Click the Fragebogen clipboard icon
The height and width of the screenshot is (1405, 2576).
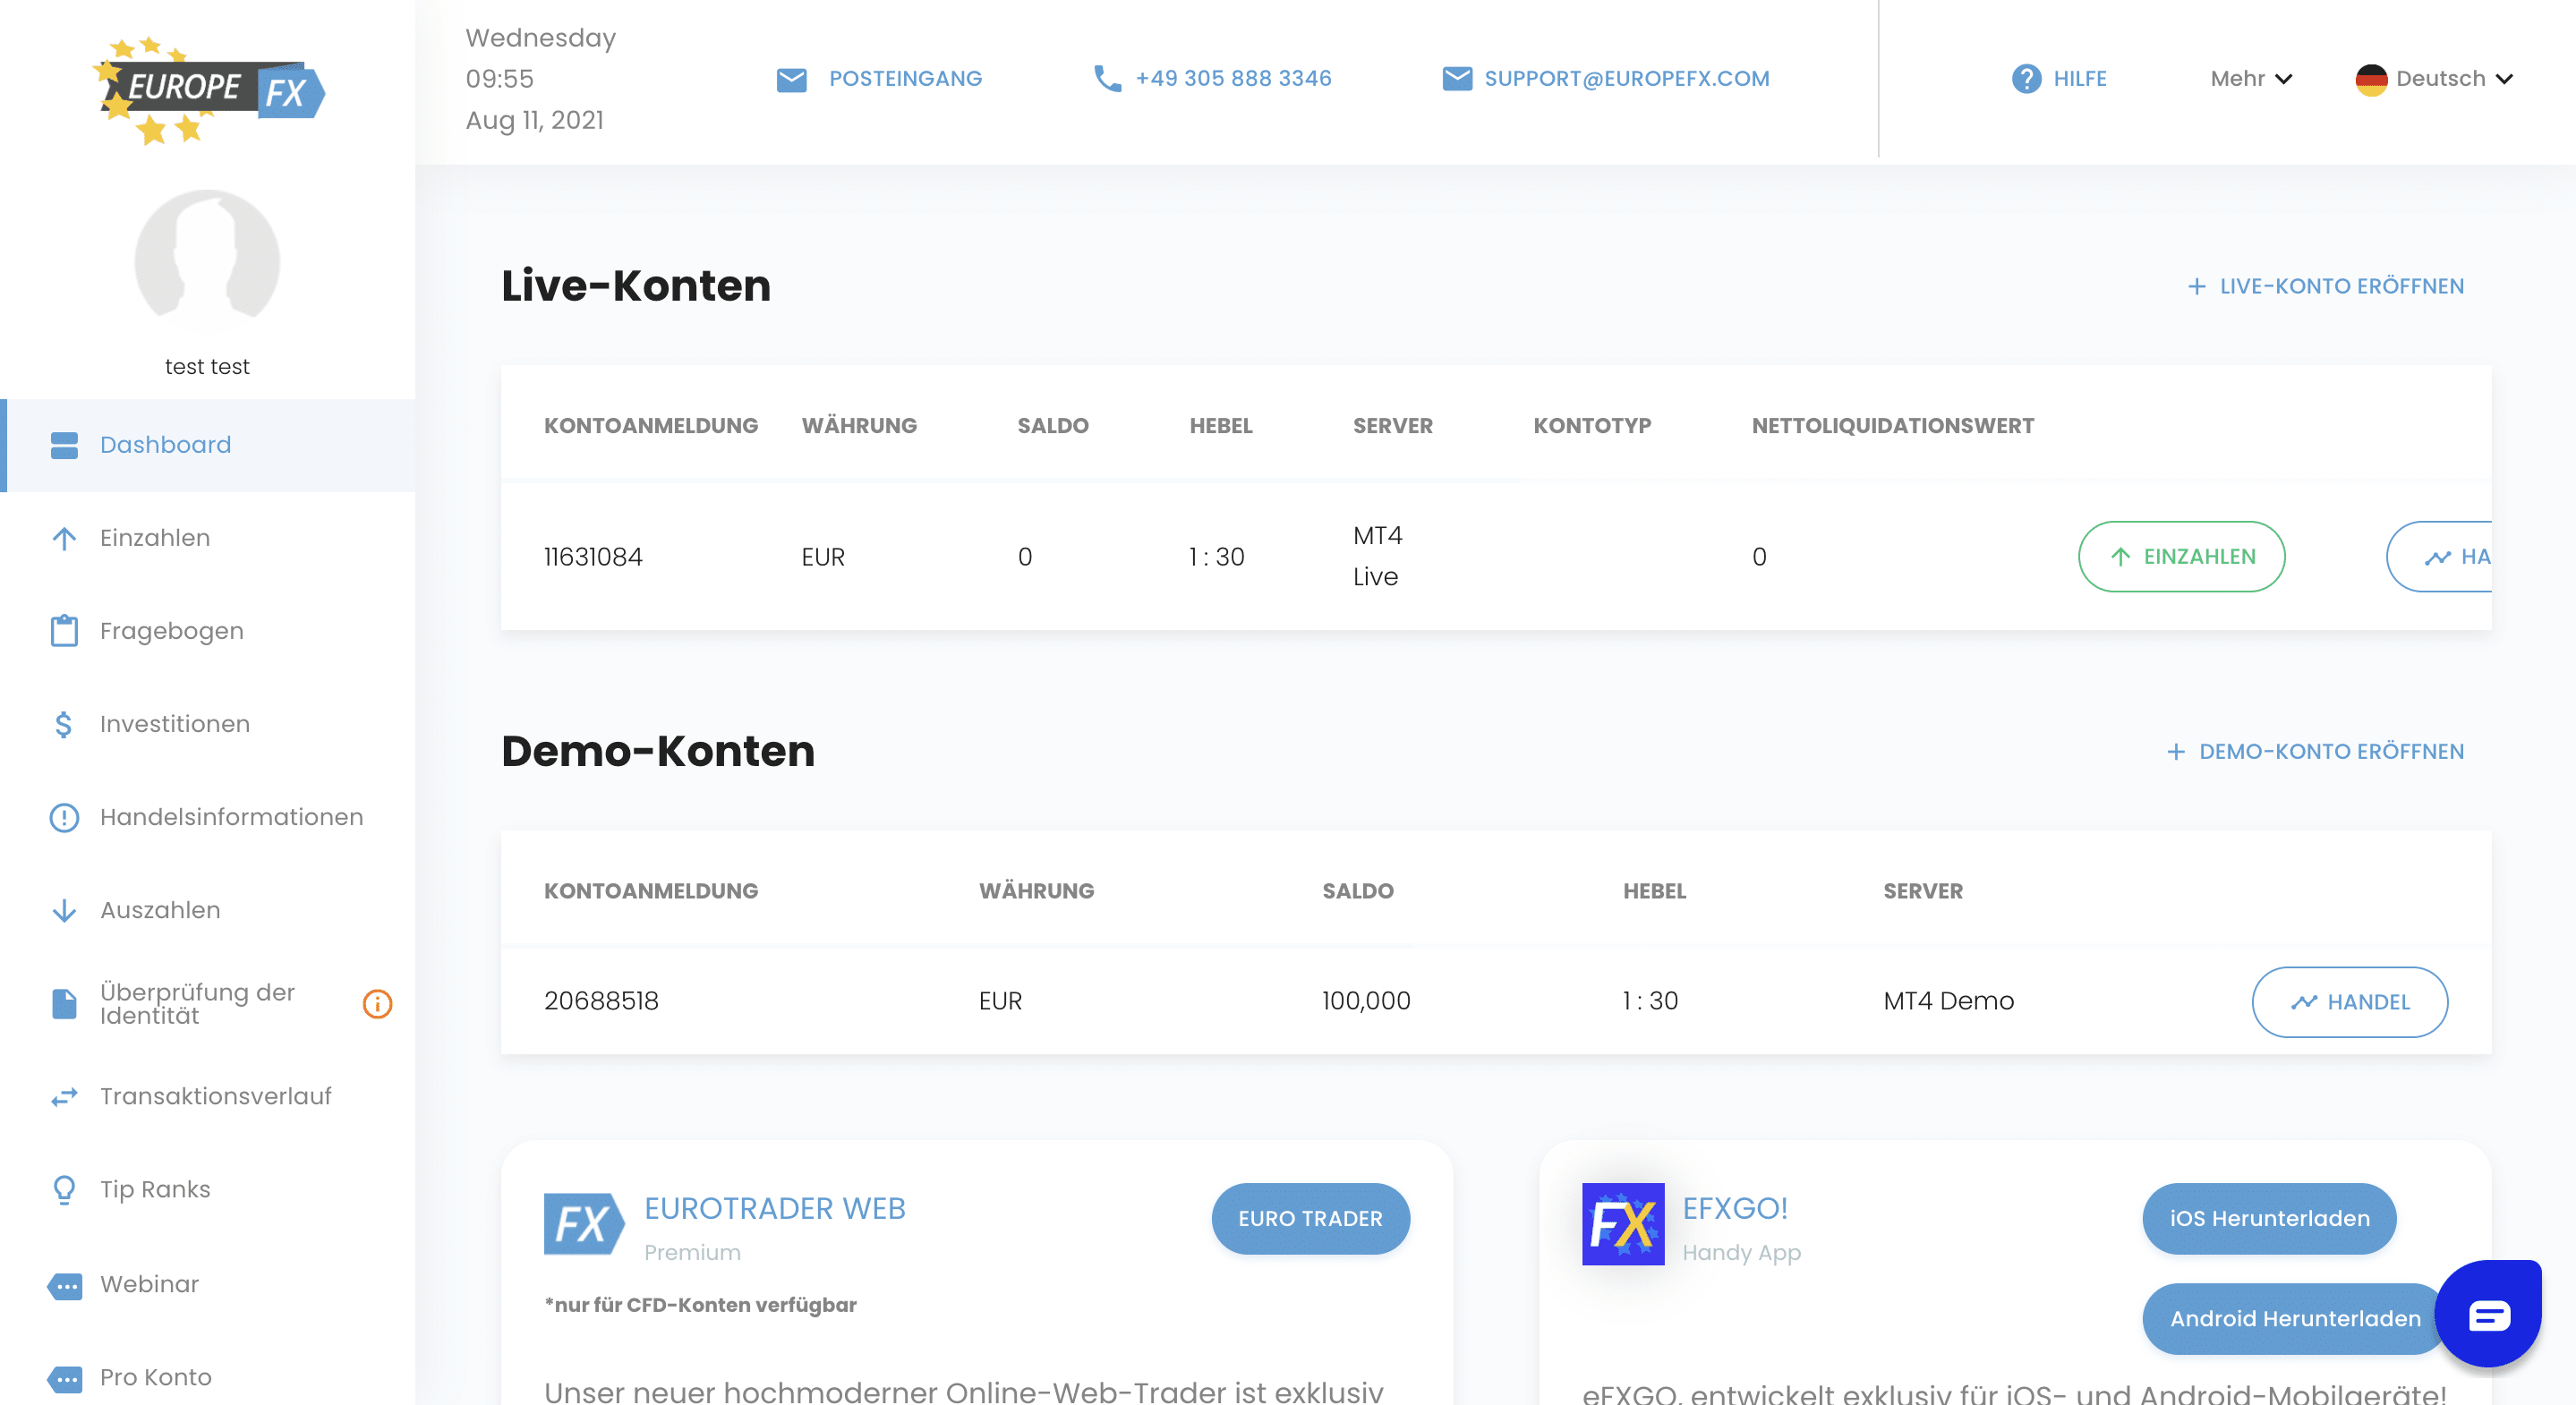[x=64, y=631]
